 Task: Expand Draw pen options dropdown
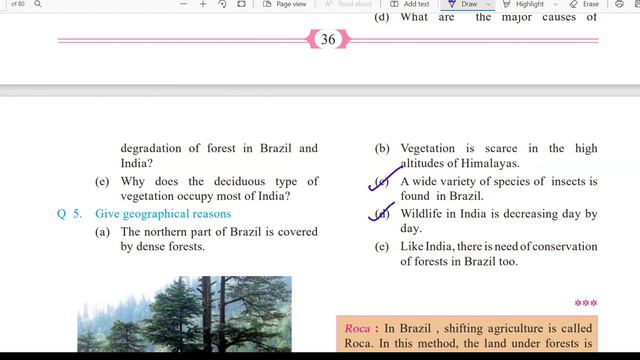[489, 4]
